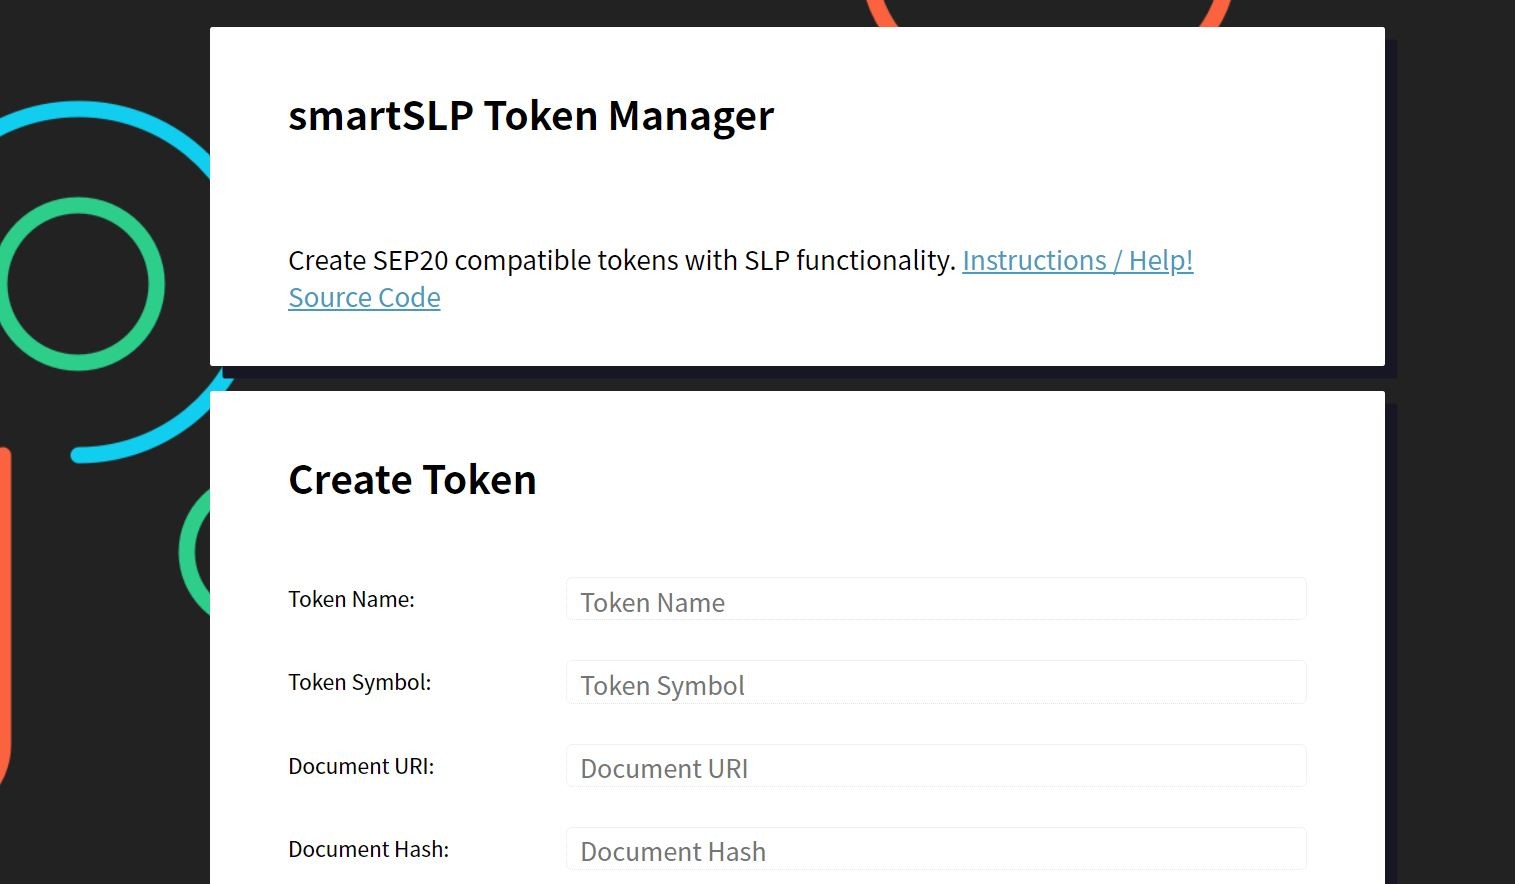The width and height of the screenshot is (1515, 884).
Task: Focus the Token Symbol input field
Action: click(x=936, y=682)
